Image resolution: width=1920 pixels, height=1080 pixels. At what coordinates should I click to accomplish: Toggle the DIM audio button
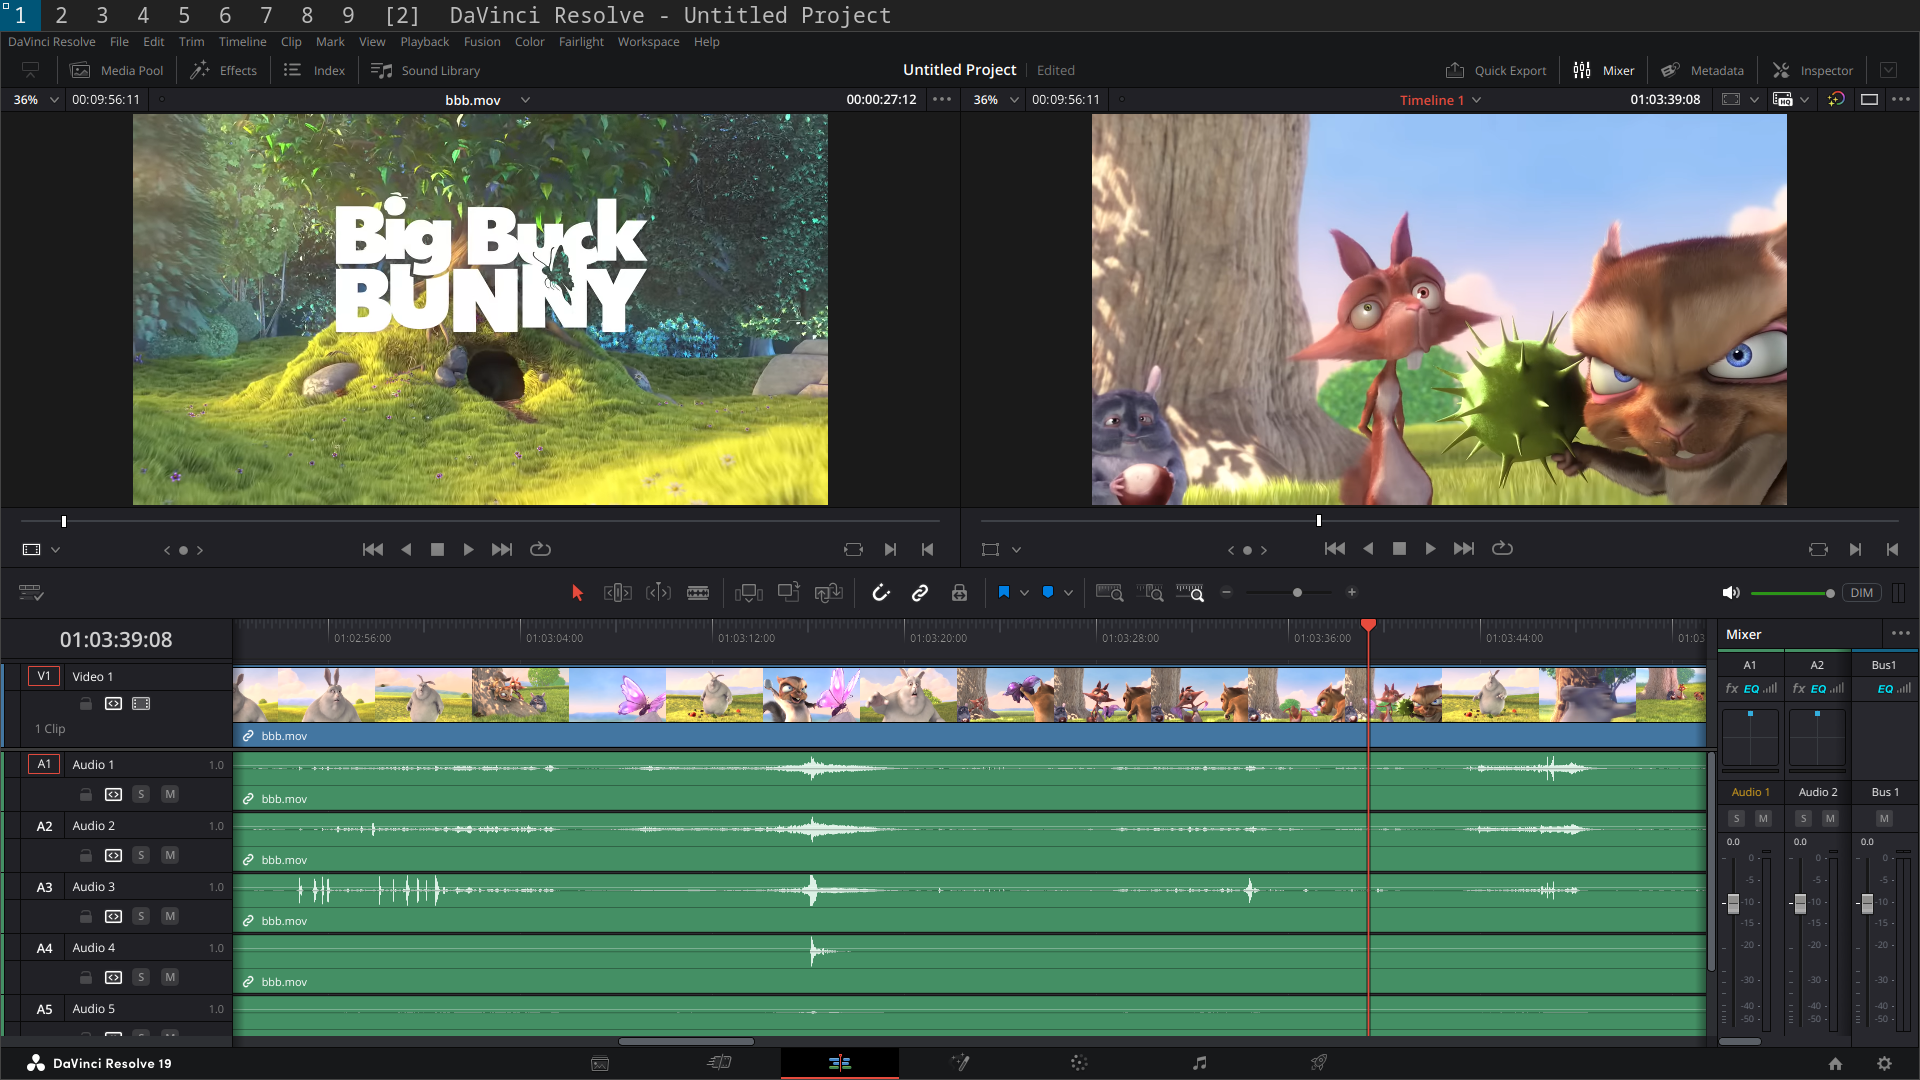1861,593
